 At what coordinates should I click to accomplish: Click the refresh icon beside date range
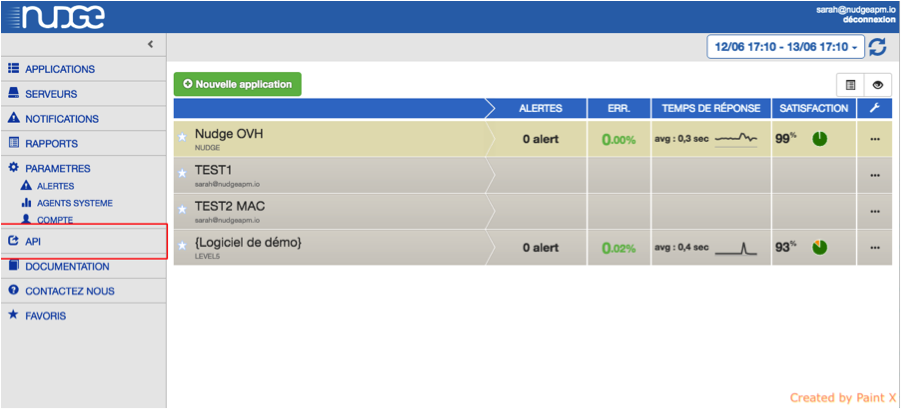coord(877,47)
